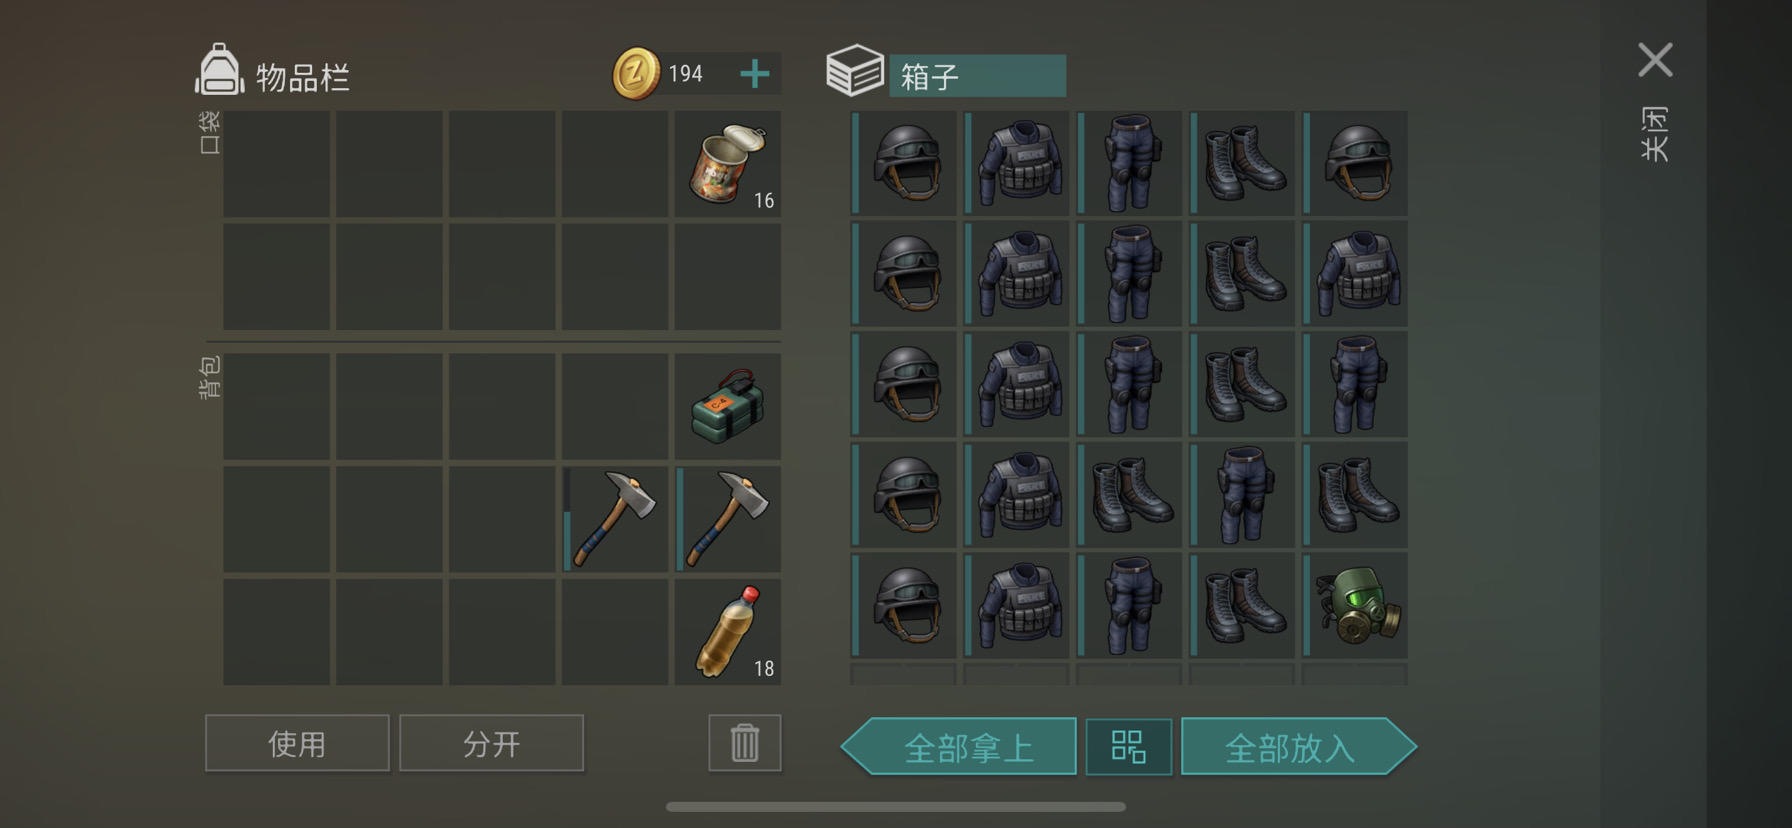
Task: Click the 分开 split button
Action: click(491, 743)
